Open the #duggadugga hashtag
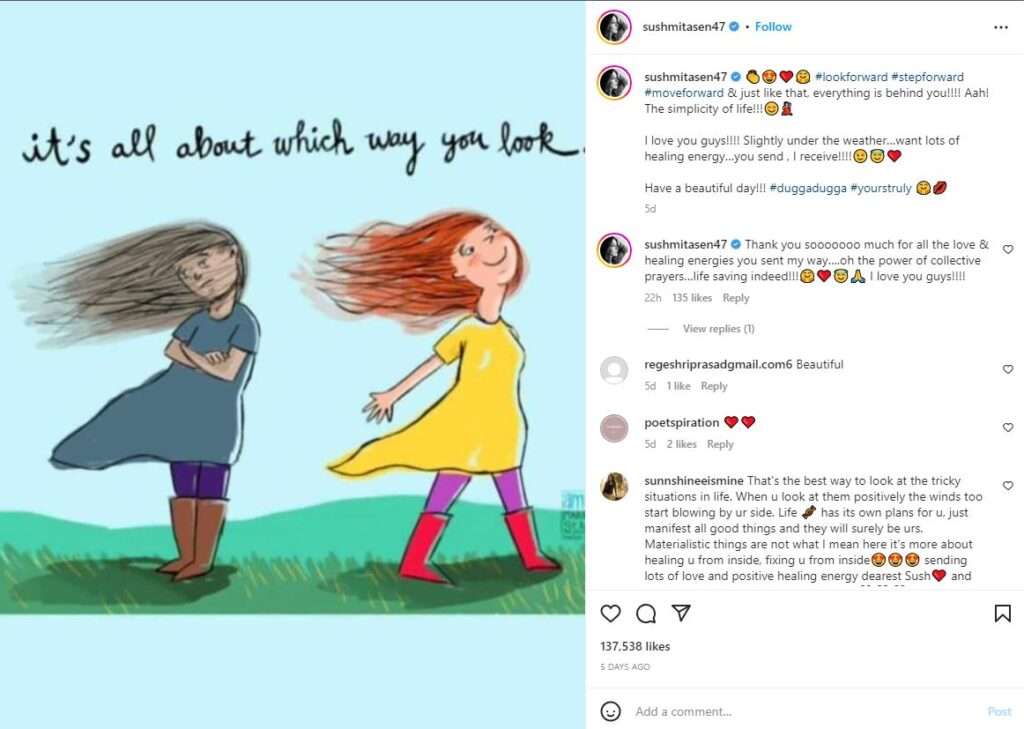This screenshot has width=1024, height=729. pyautogui.click(x=808, y=188)
